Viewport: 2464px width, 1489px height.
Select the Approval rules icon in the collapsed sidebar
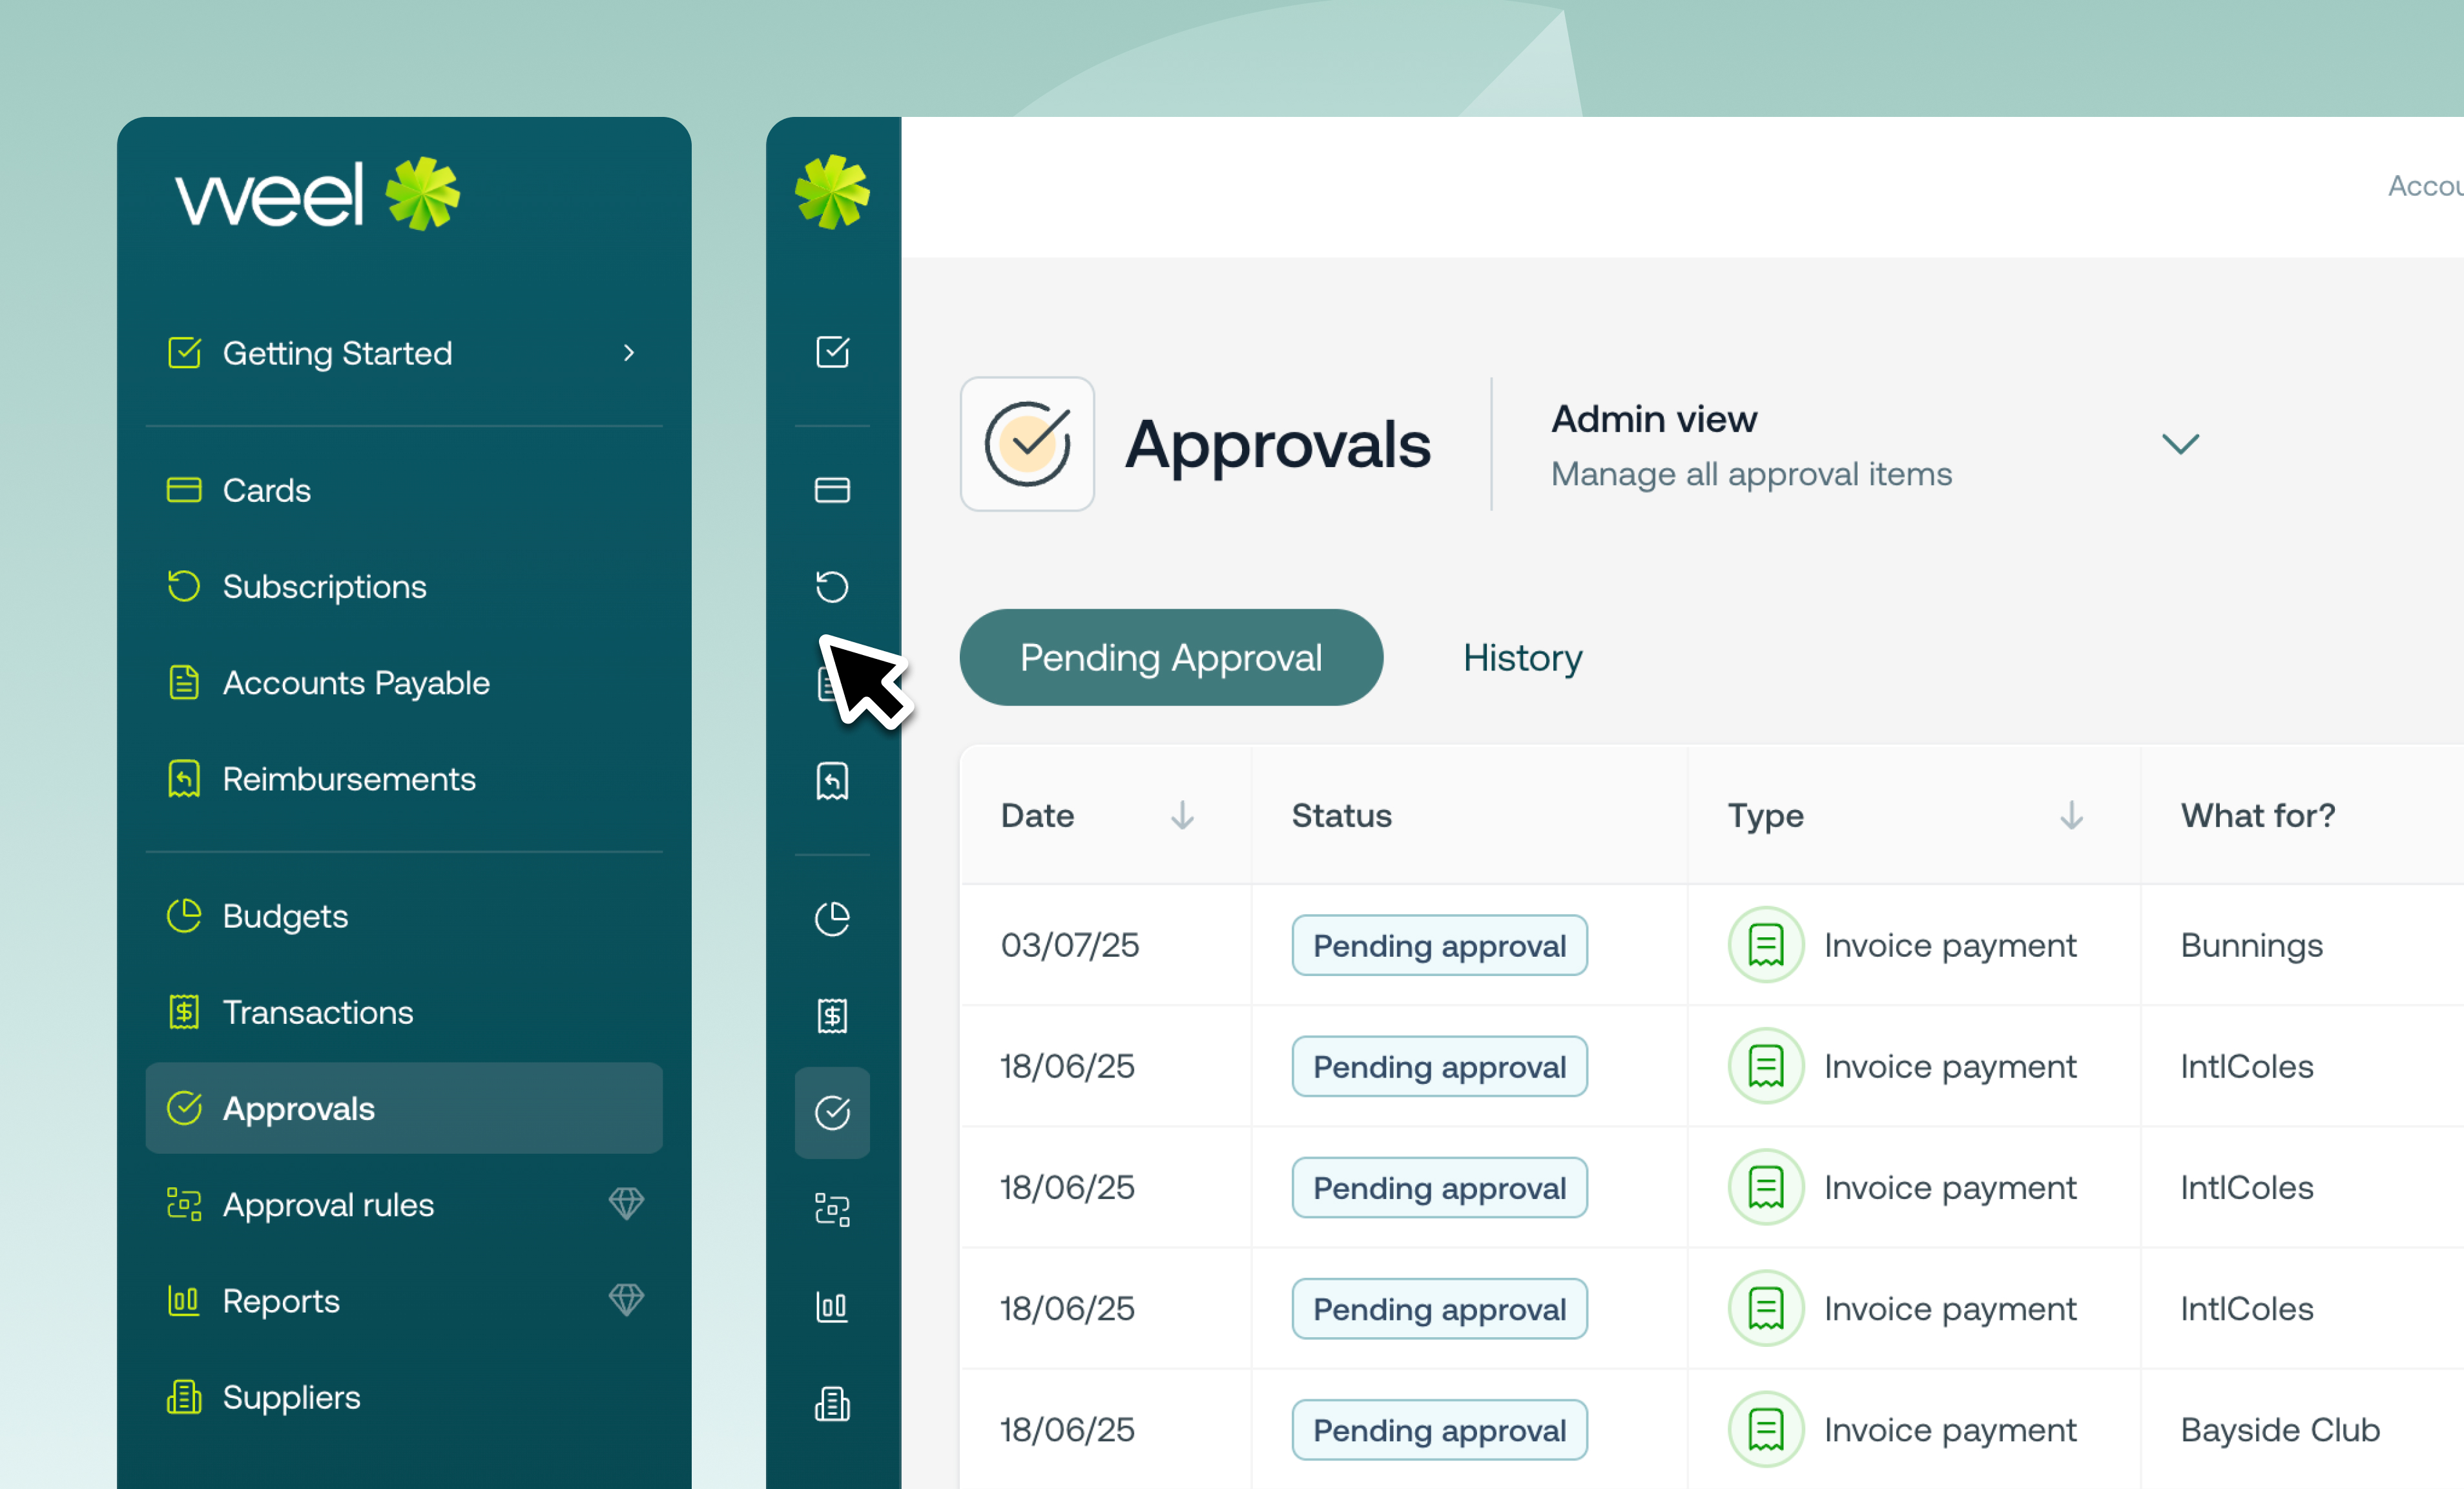pyautogui.click(x=832, y=1209)
